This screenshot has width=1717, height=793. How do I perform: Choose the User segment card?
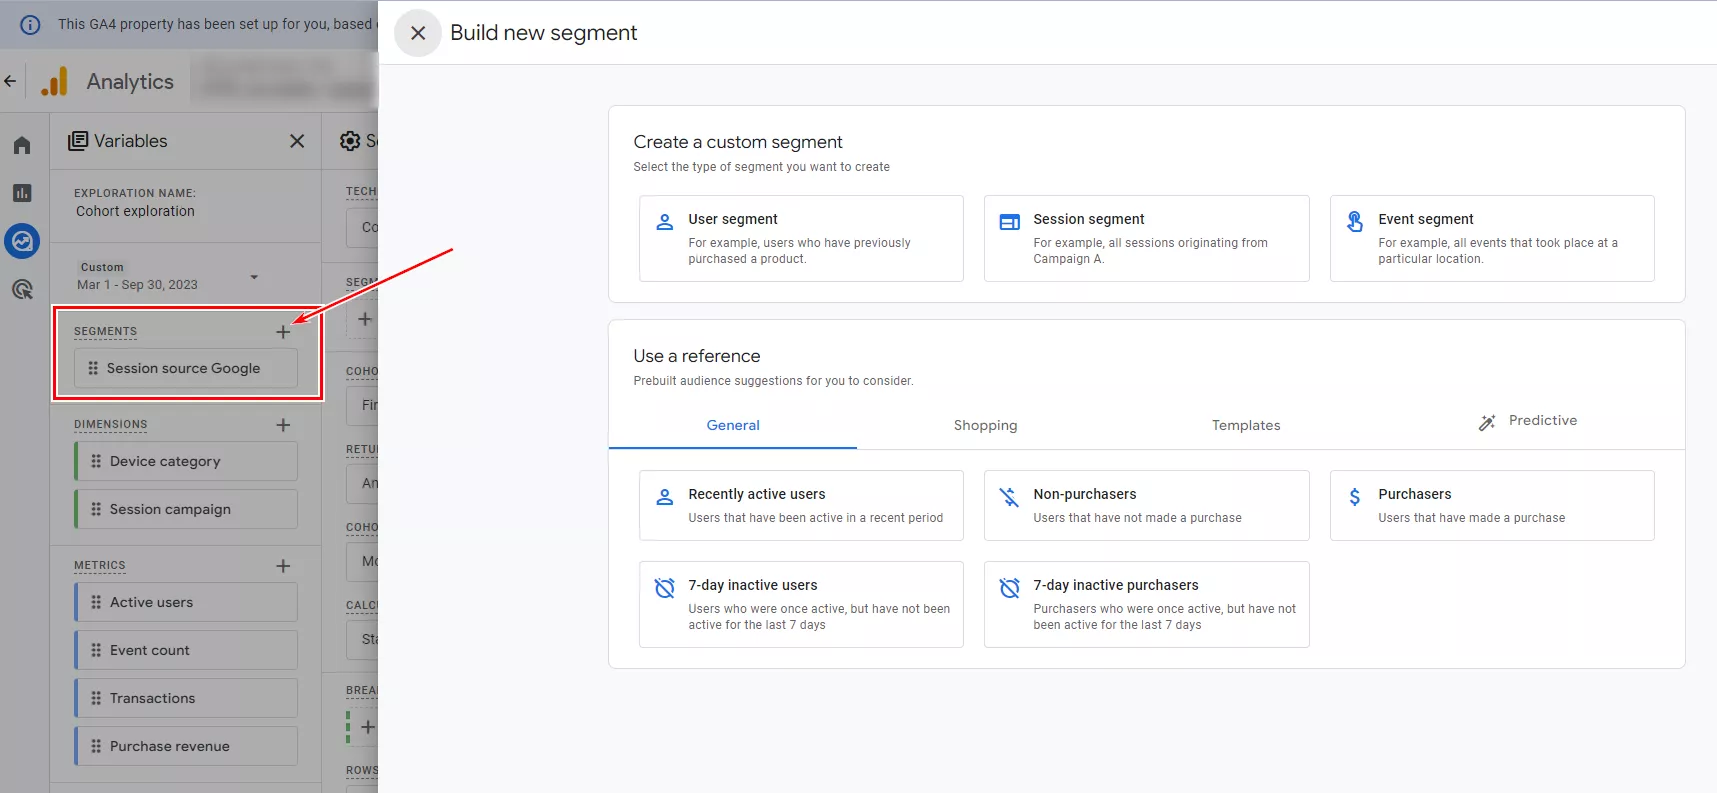(x=801, y=238)
